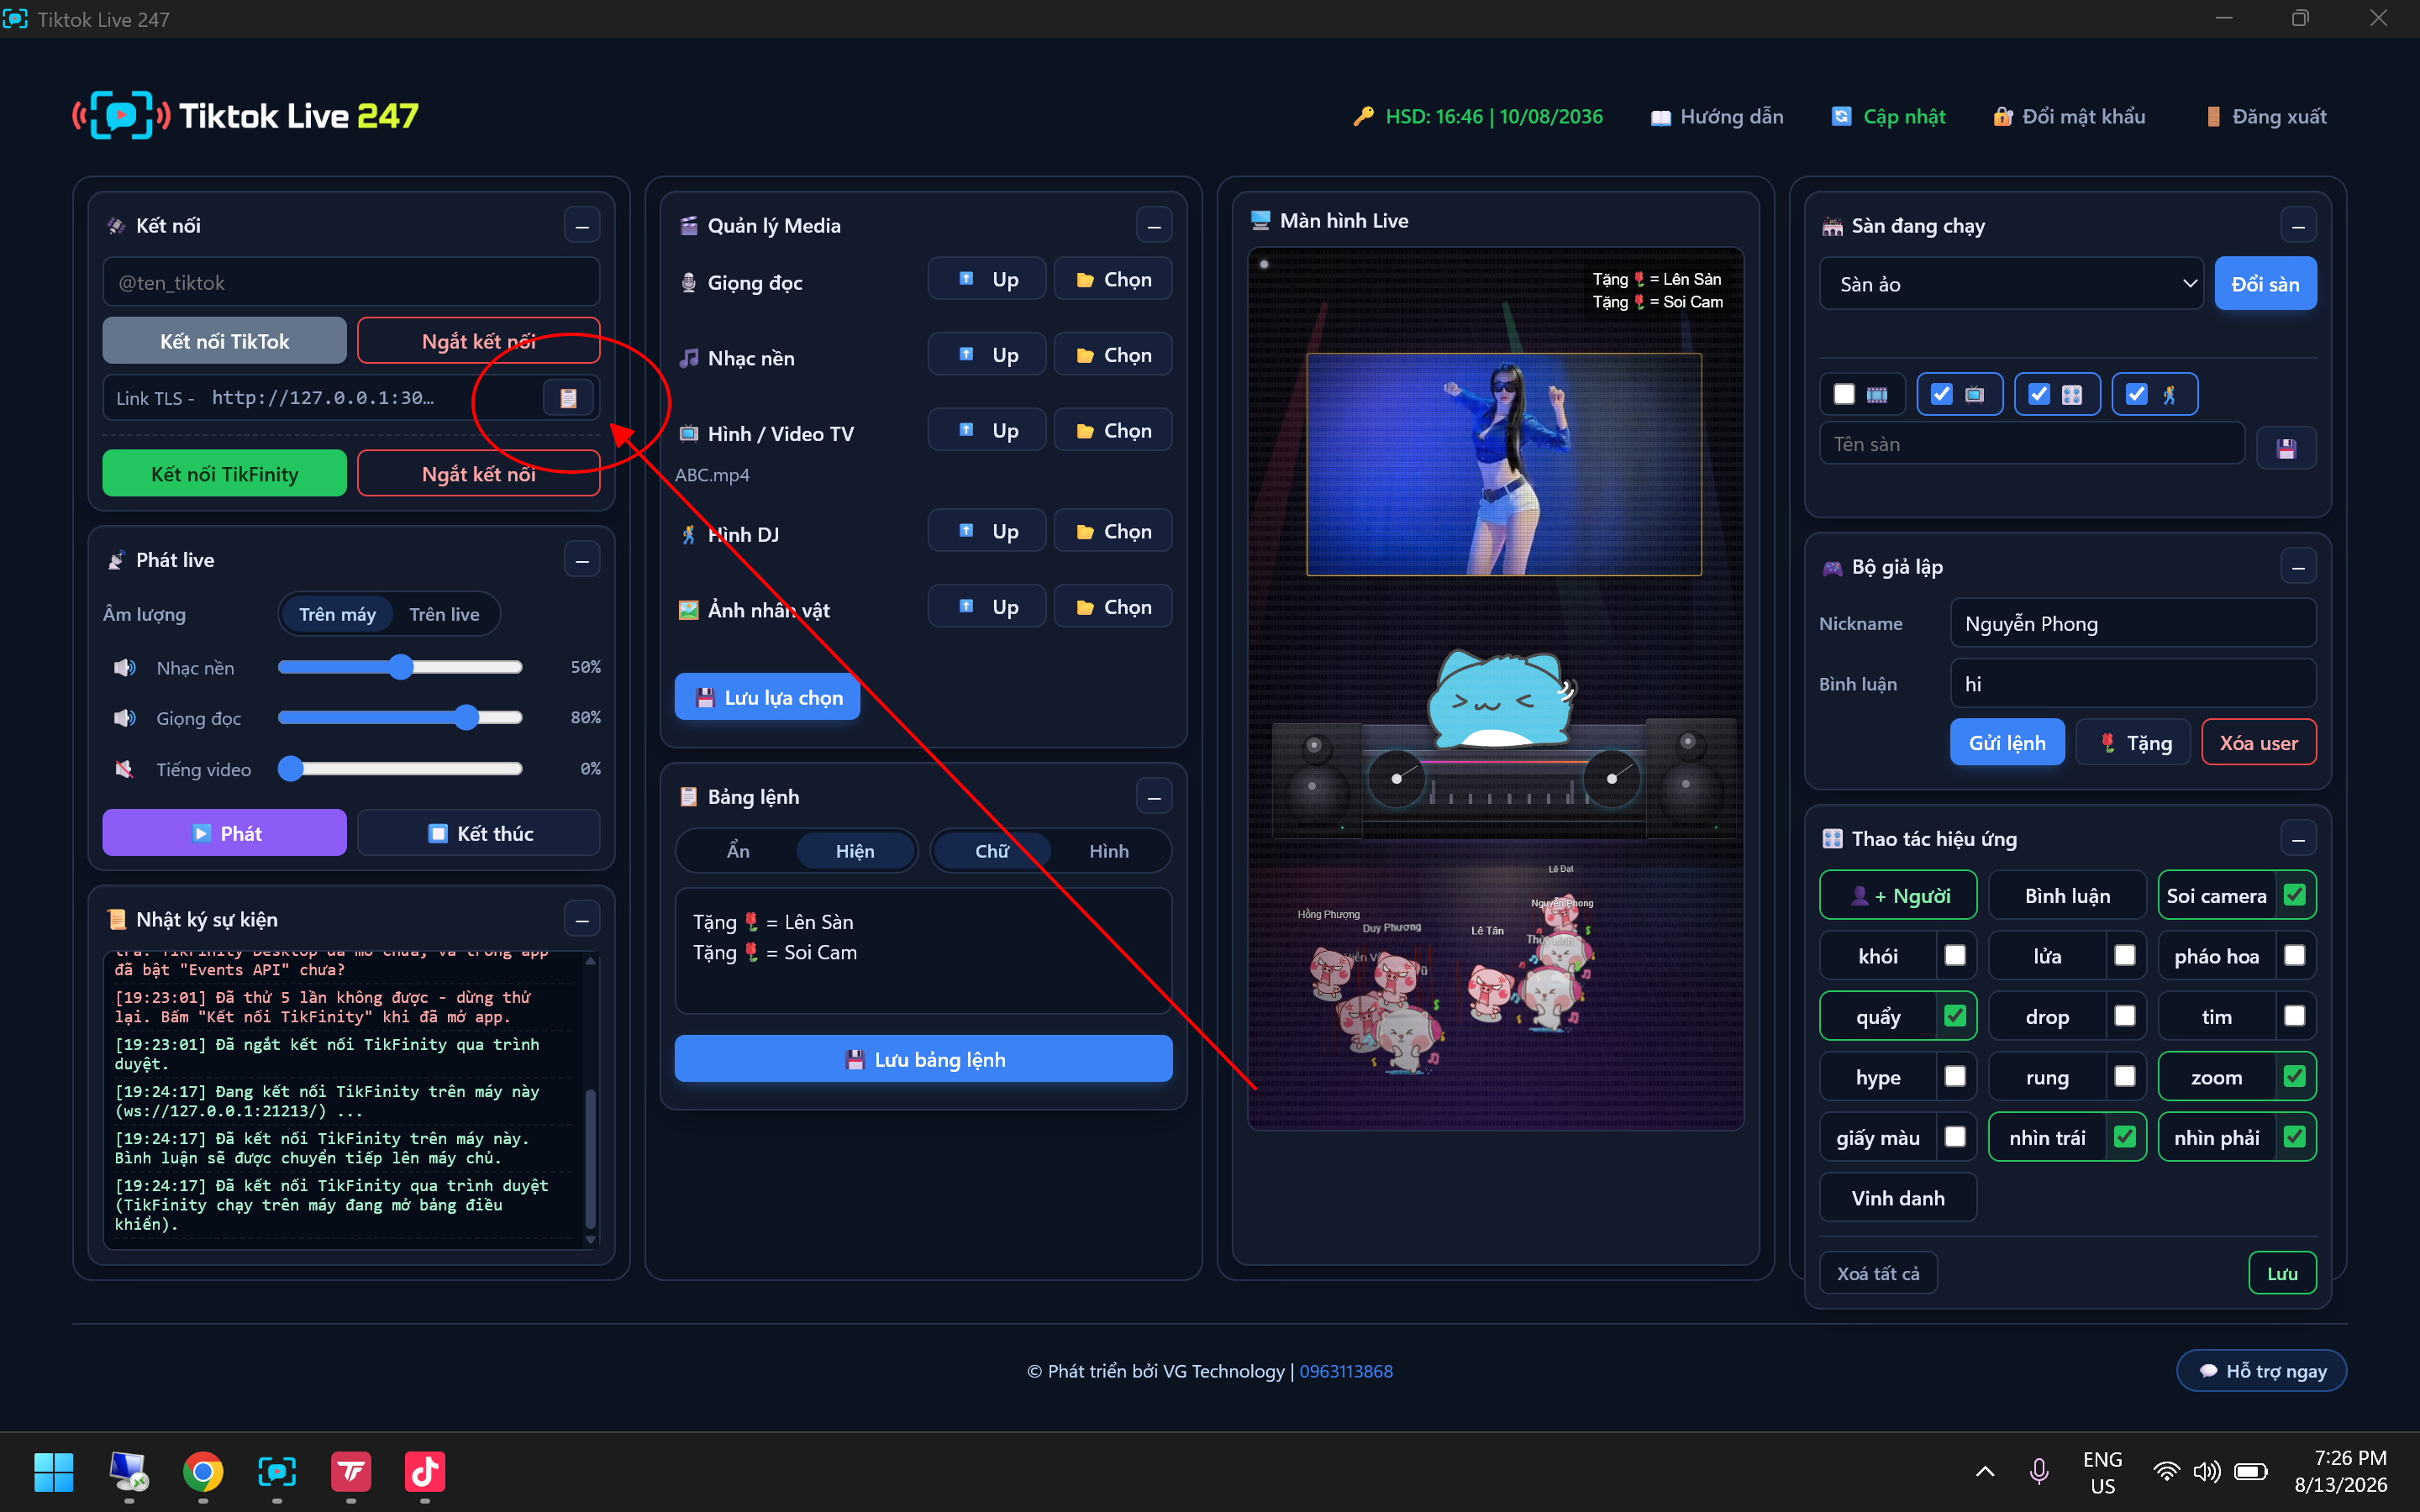This screenshot has width=2420, height=1512.
Task: Click the microphone icon in system tray
Action: (2038, 1471)
